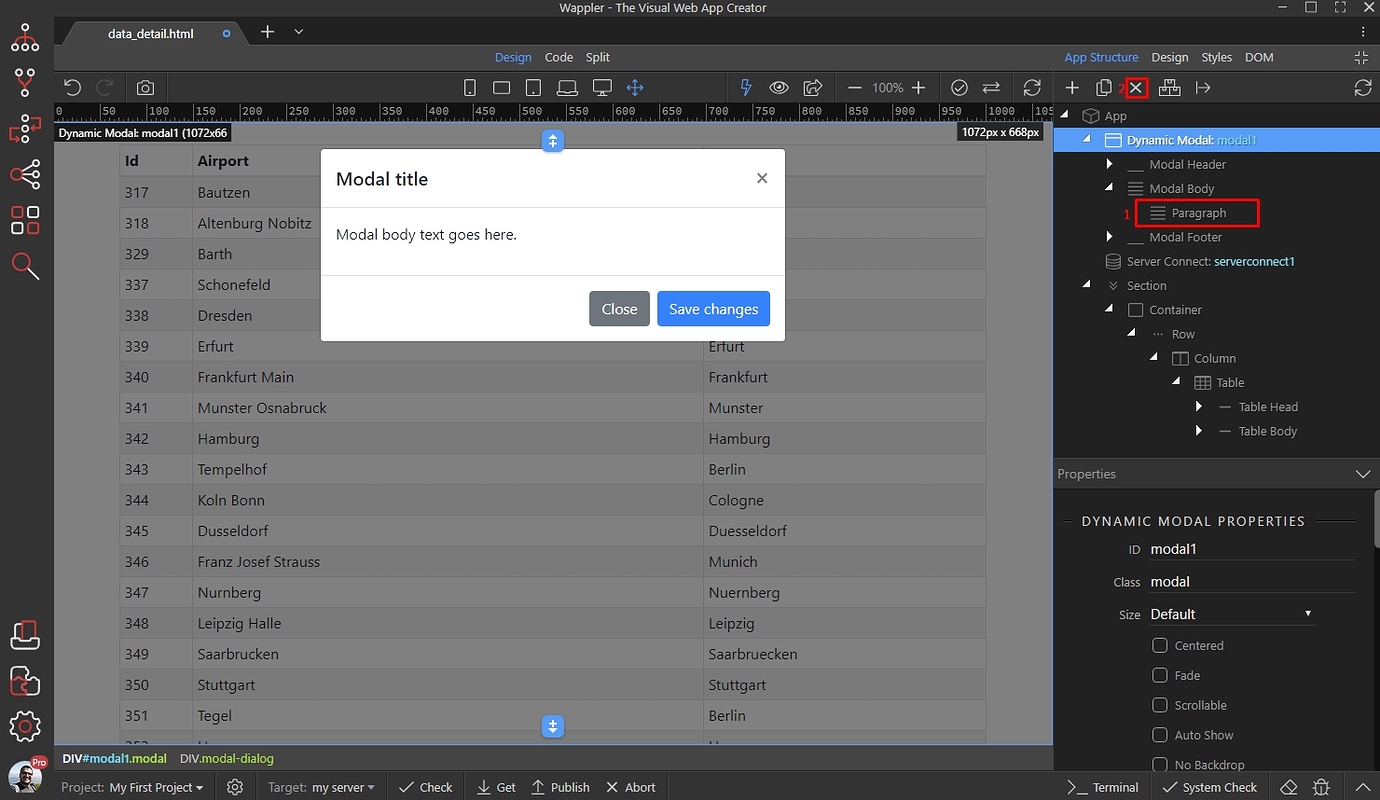Viewport: 1380px width, 800px height.
Task: Take a screenshot with the camera icon
Action: pos(145,87)
